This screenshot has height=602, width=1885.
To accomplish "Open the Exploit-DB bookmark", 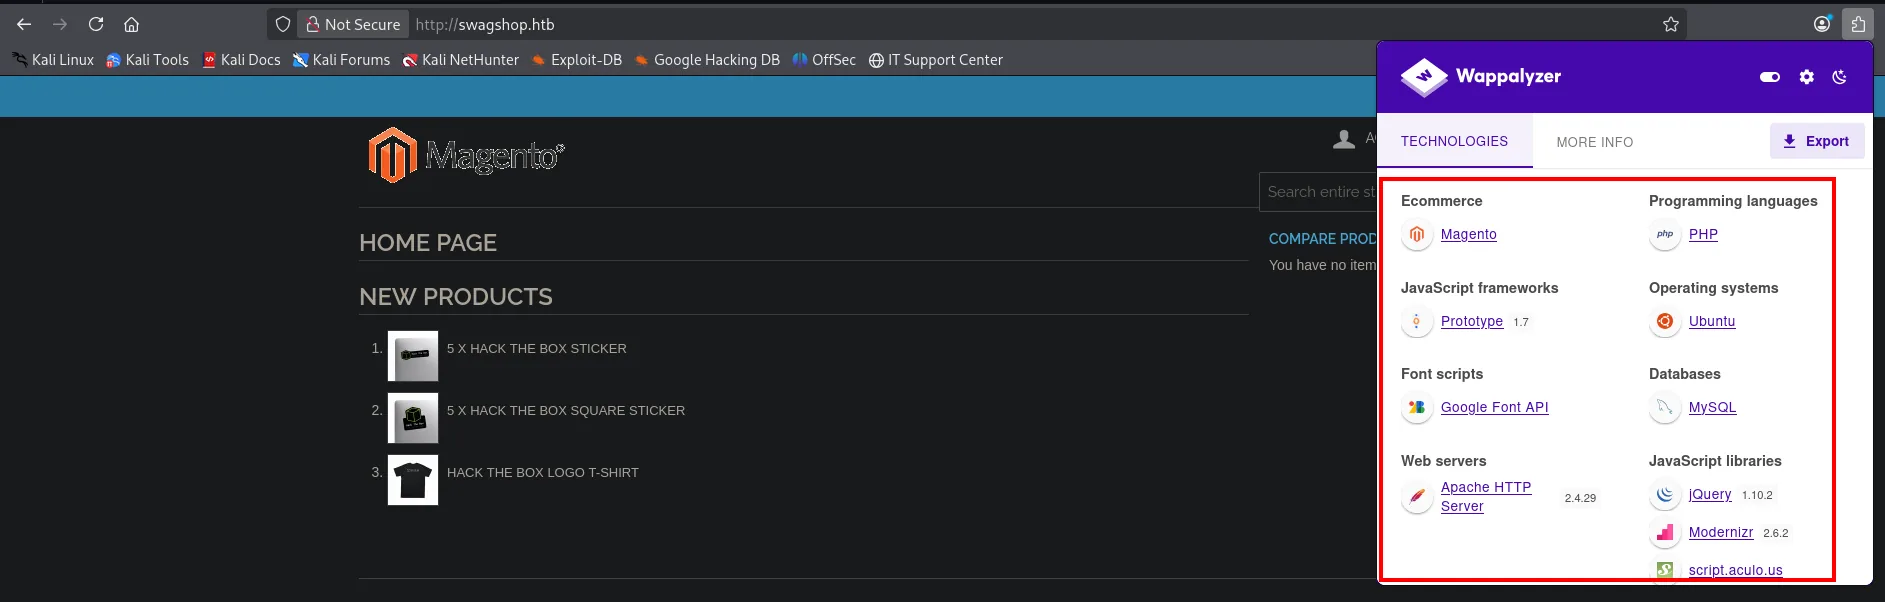I will point(576,60).
